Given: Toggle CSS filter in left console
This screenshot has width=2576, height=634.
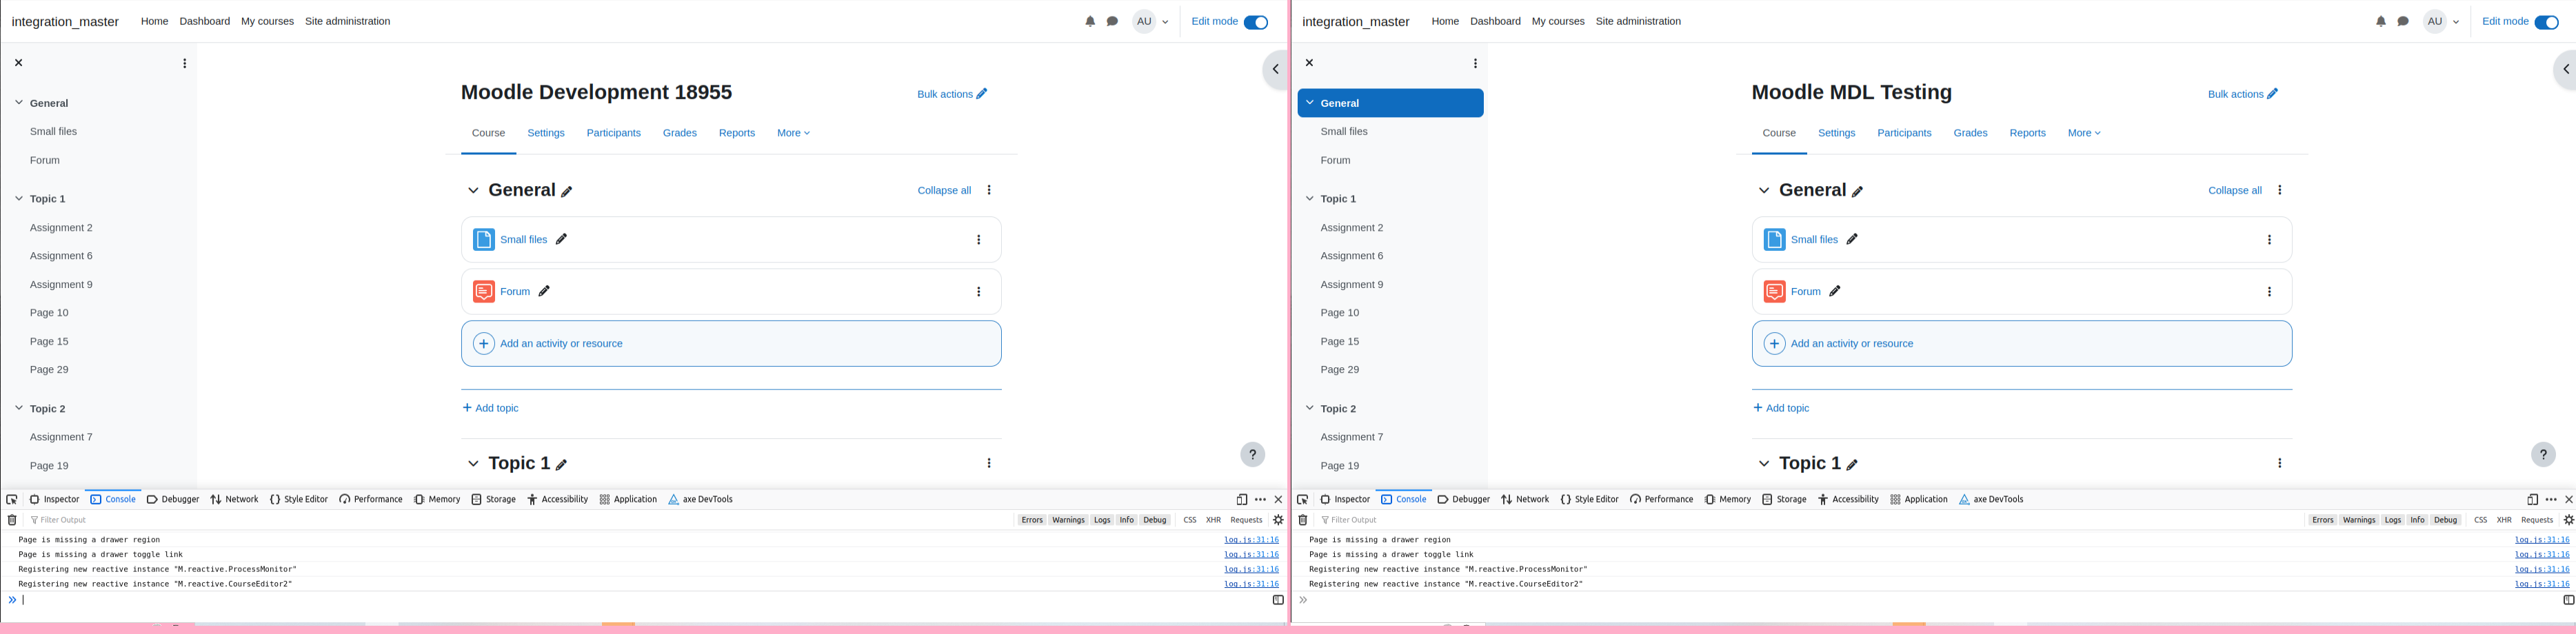Looking at the screenshot, I should (1190, 520).
